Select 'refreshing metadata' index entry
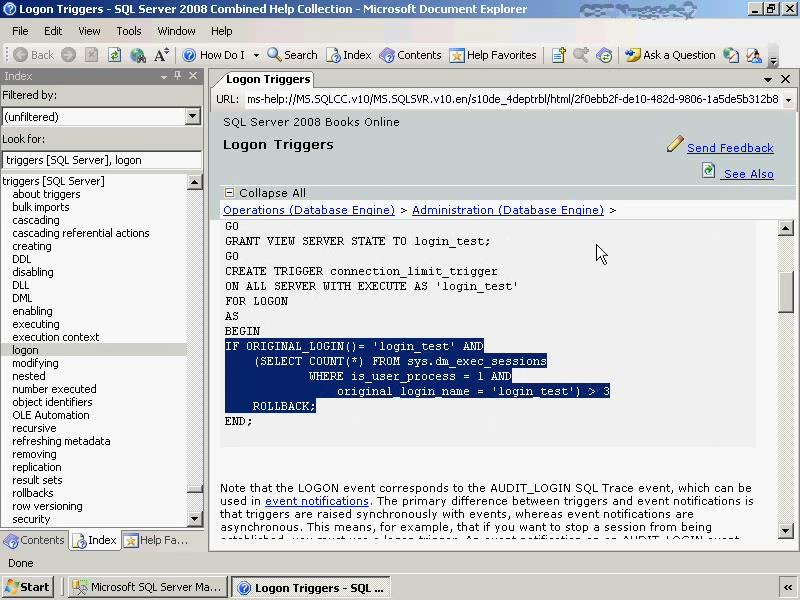 61,441
